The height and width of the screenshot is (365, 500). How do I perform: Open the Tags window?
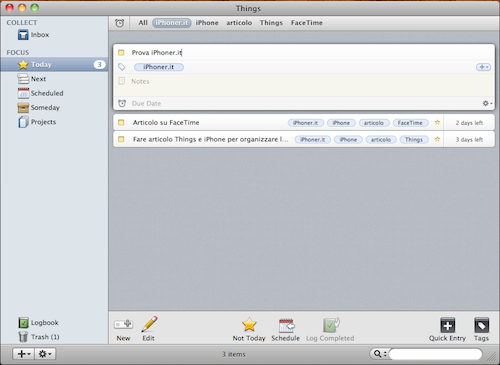pos(481,325)
